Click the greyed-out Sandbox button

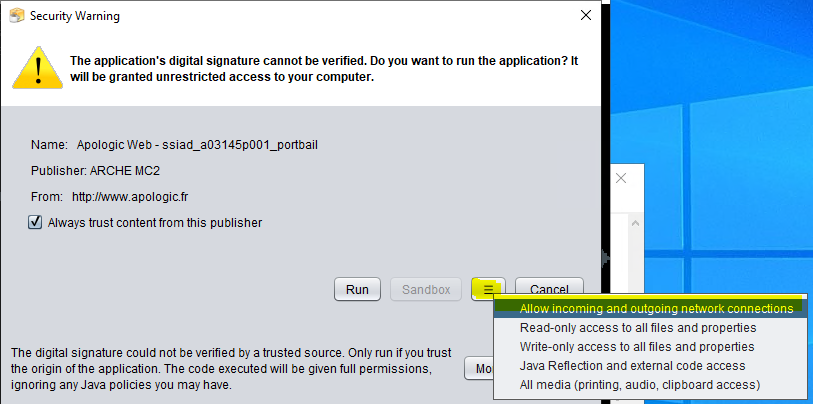tap(426, 289)
